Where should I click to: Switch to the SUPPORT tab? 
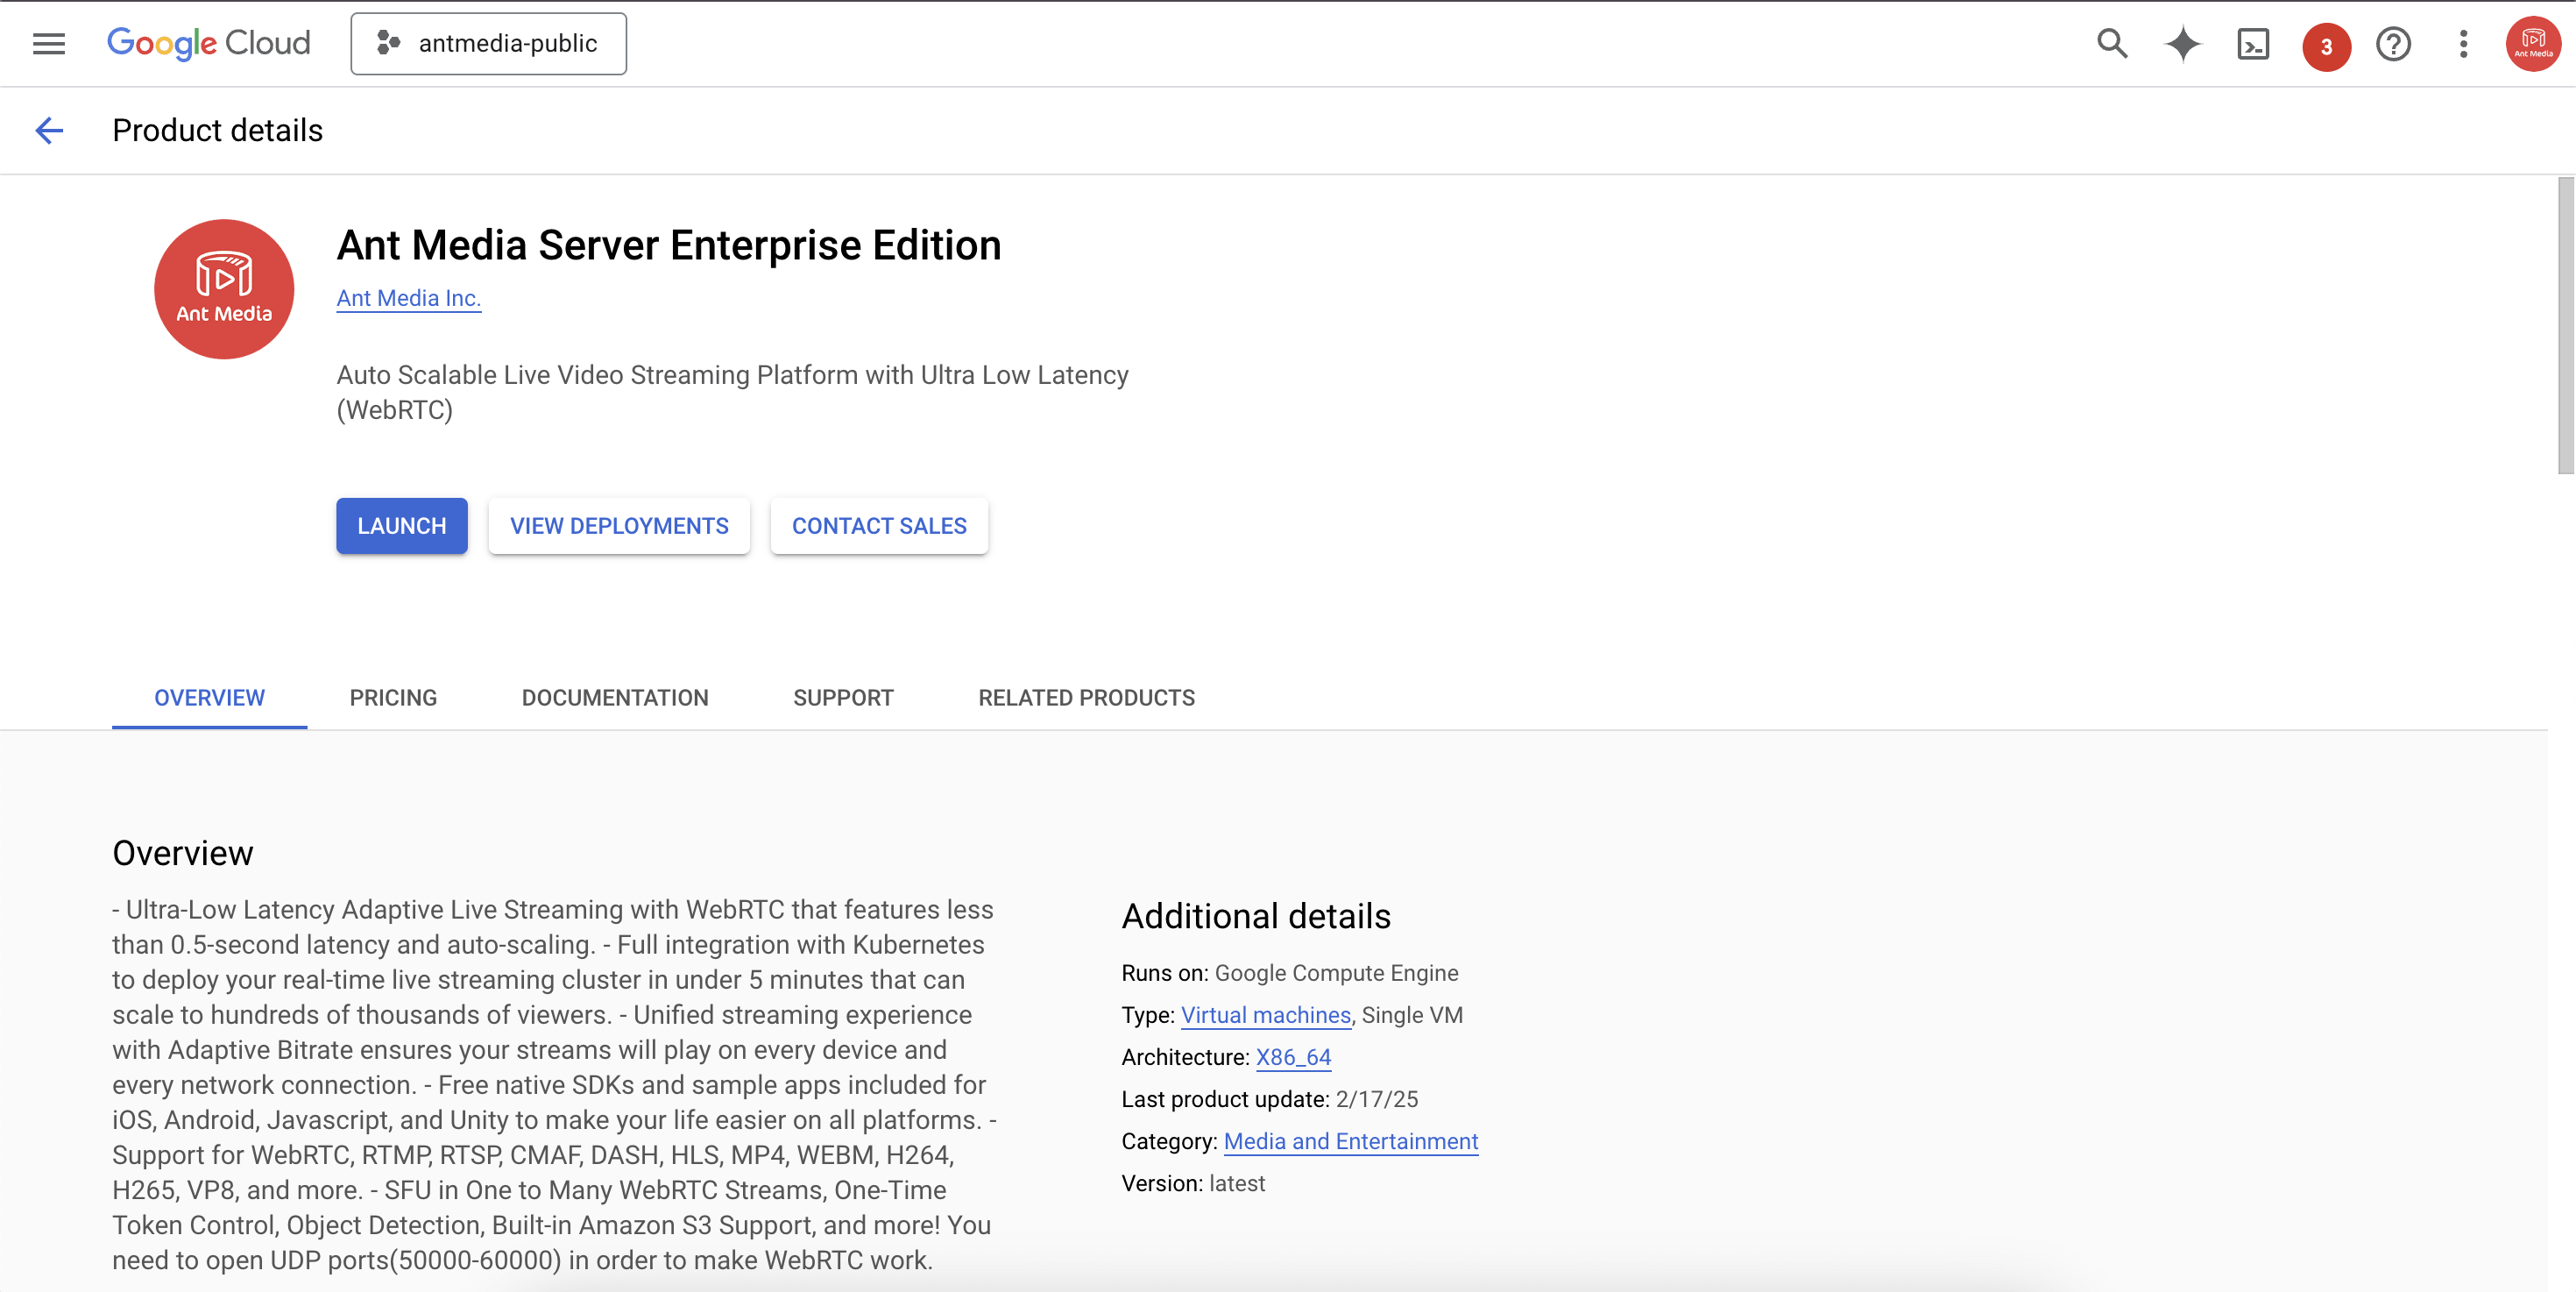(843, 698)
